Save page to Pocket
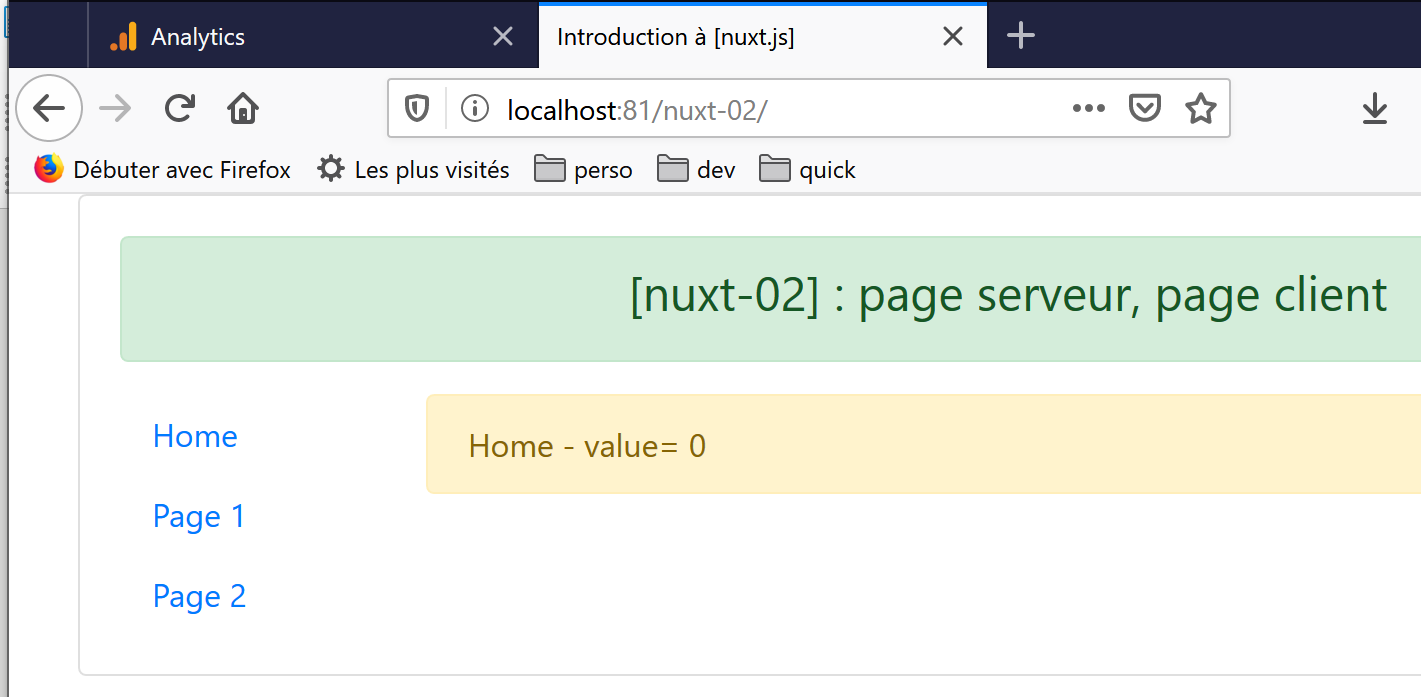This screenshot has height=697, width=1421. coord(1144,108)
